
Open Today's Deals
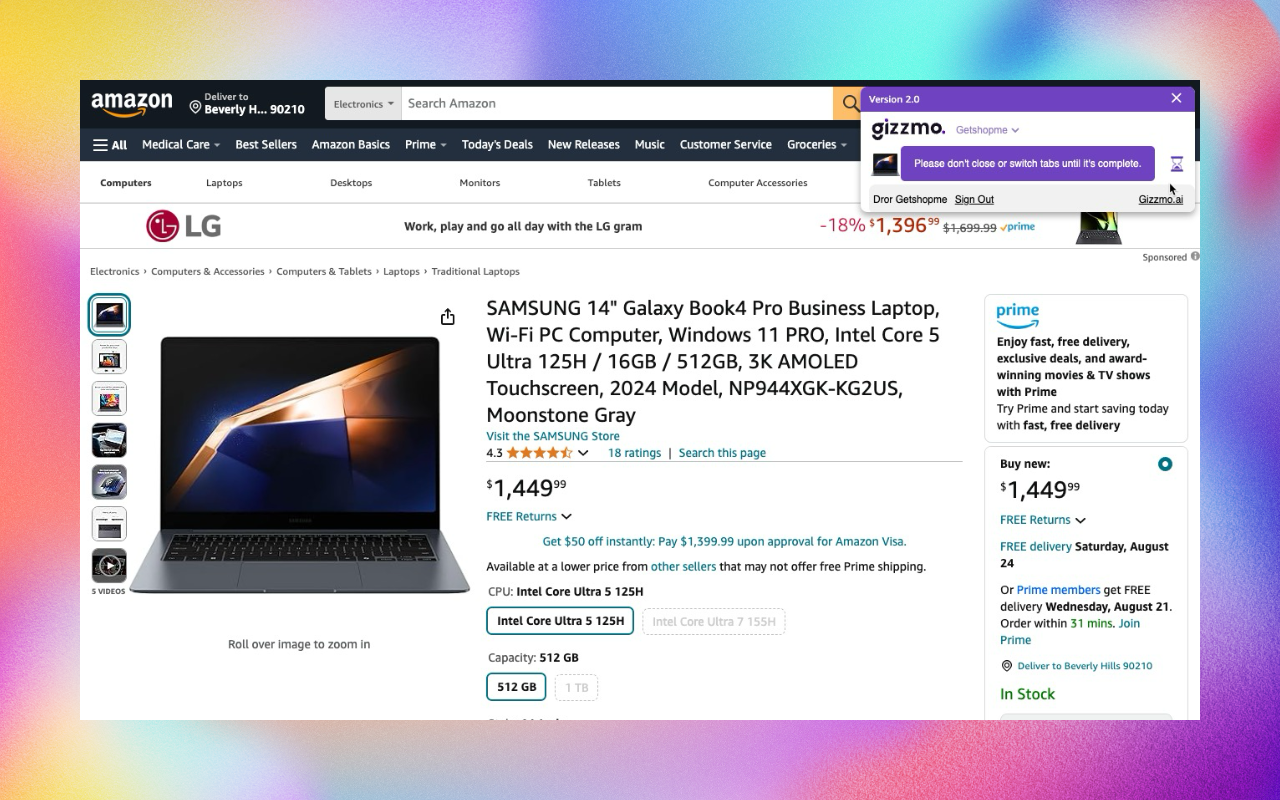(x=497, y=145)
